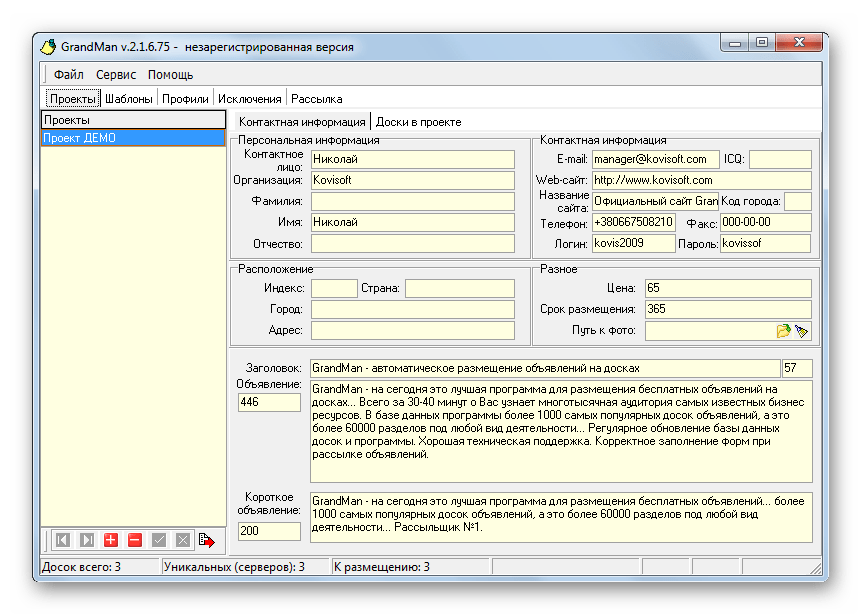This screenshot has width=862, height=615.
Task: Open the Помощь menu
Action: [170, 75]
